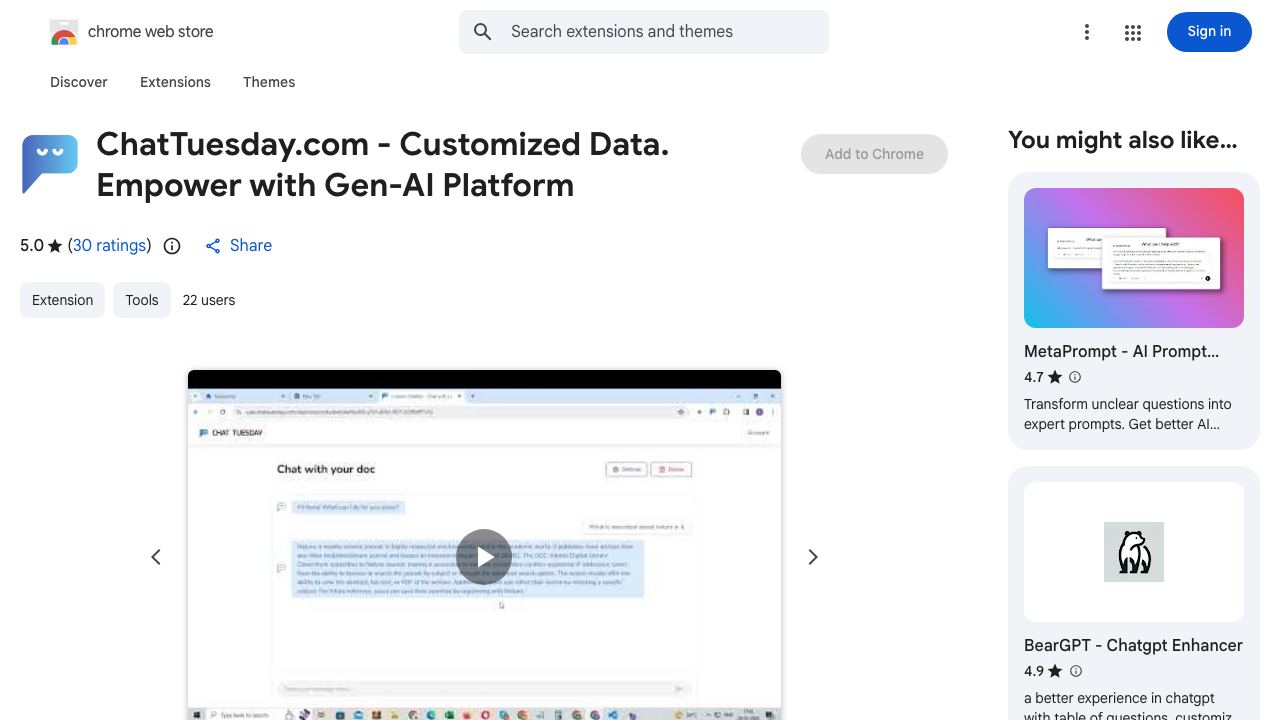This screenshot has width=1280, height=720.
Task: Go to the Themes tab
Action: [269, 82]
